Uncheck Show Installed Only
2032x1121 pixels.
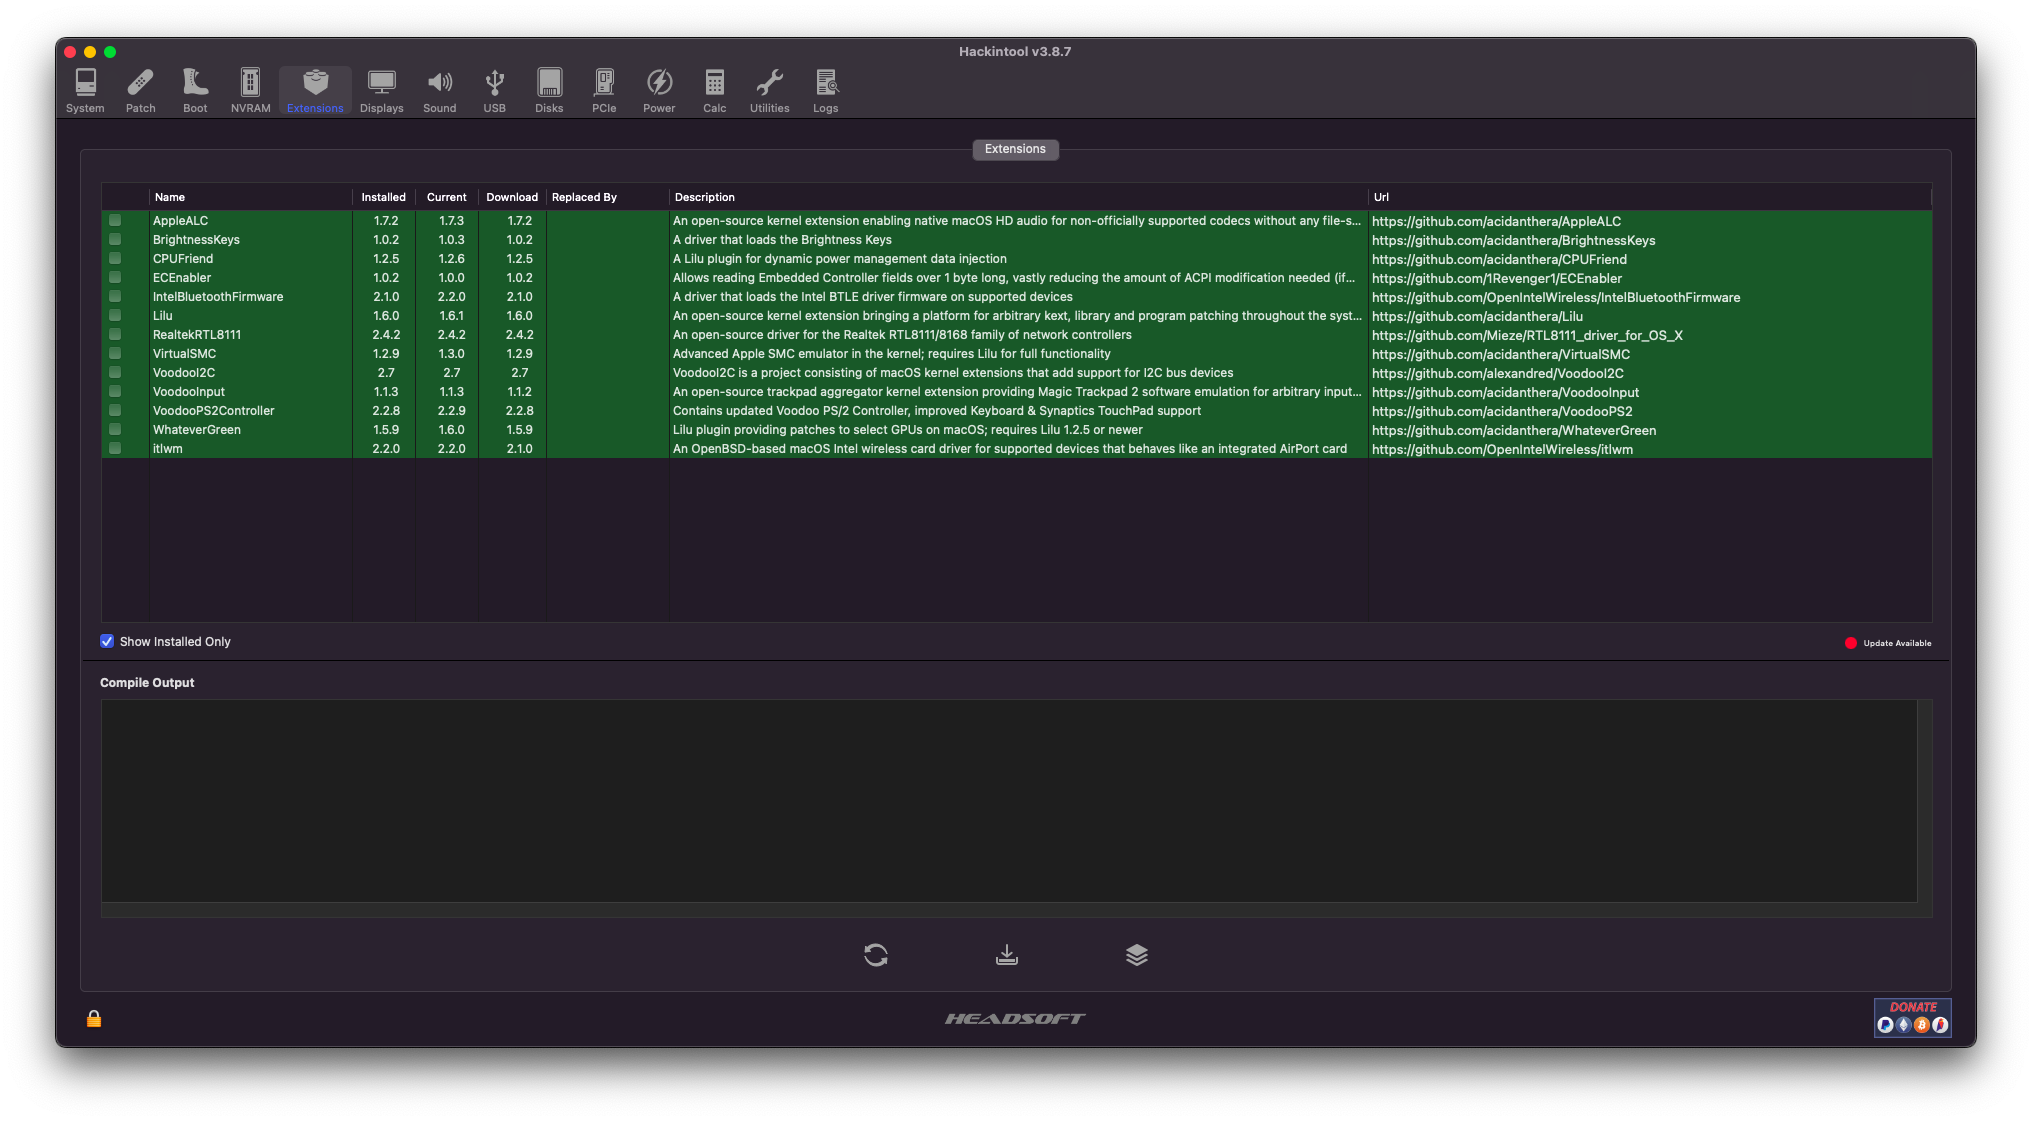point(106,641)
